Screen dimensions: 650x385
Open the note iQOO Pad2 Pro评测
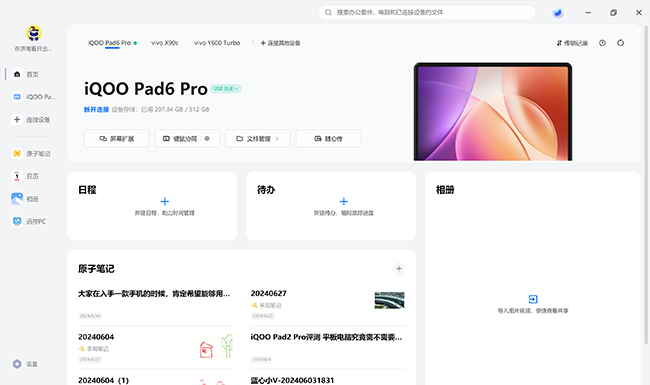tap(328, 348)
